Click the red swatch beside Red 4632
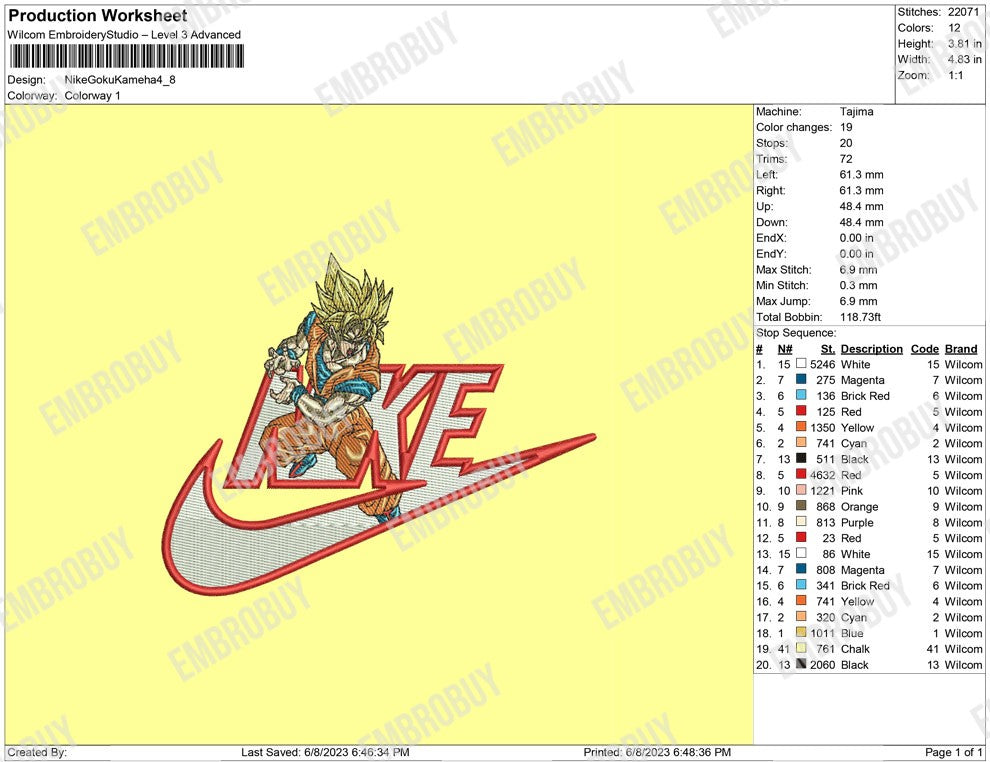This screenshot has height=762, width=990. [801, 474]
